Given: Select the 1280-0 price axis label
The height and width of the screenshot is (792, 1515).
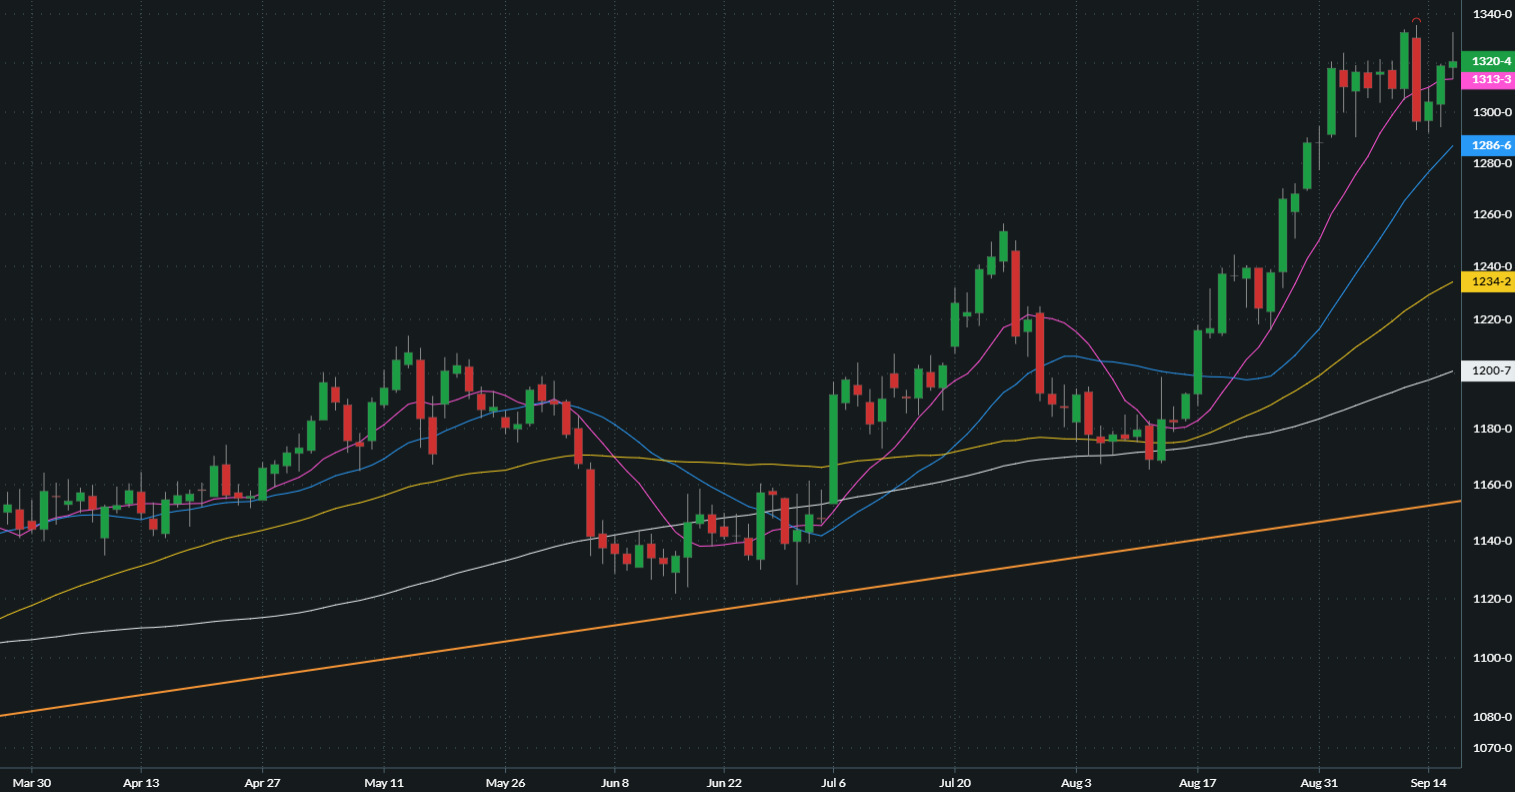Looking at the screenshot, I should (1491, 163).
